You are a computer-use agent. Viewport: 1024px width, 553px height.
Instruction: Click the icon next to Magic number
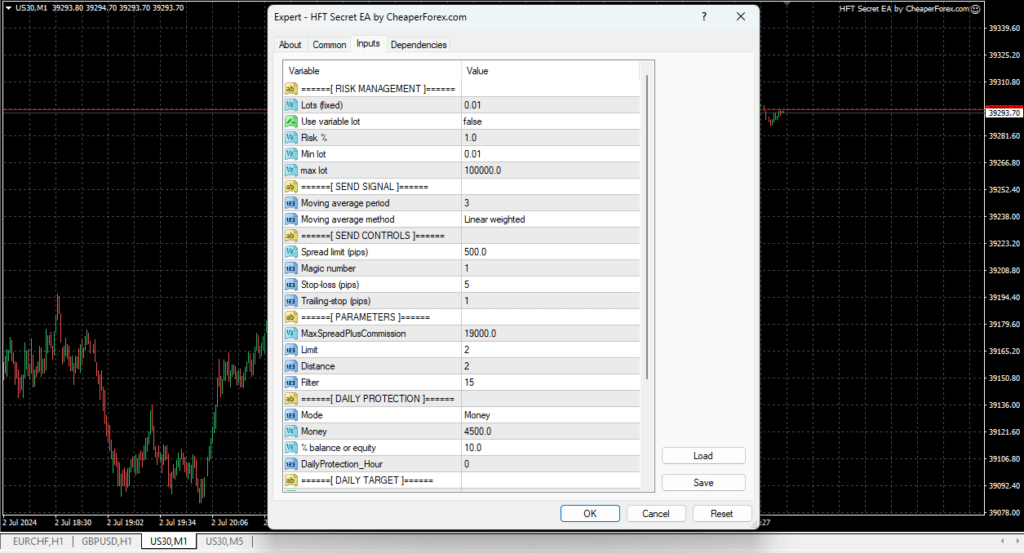[x=291, y=268]
